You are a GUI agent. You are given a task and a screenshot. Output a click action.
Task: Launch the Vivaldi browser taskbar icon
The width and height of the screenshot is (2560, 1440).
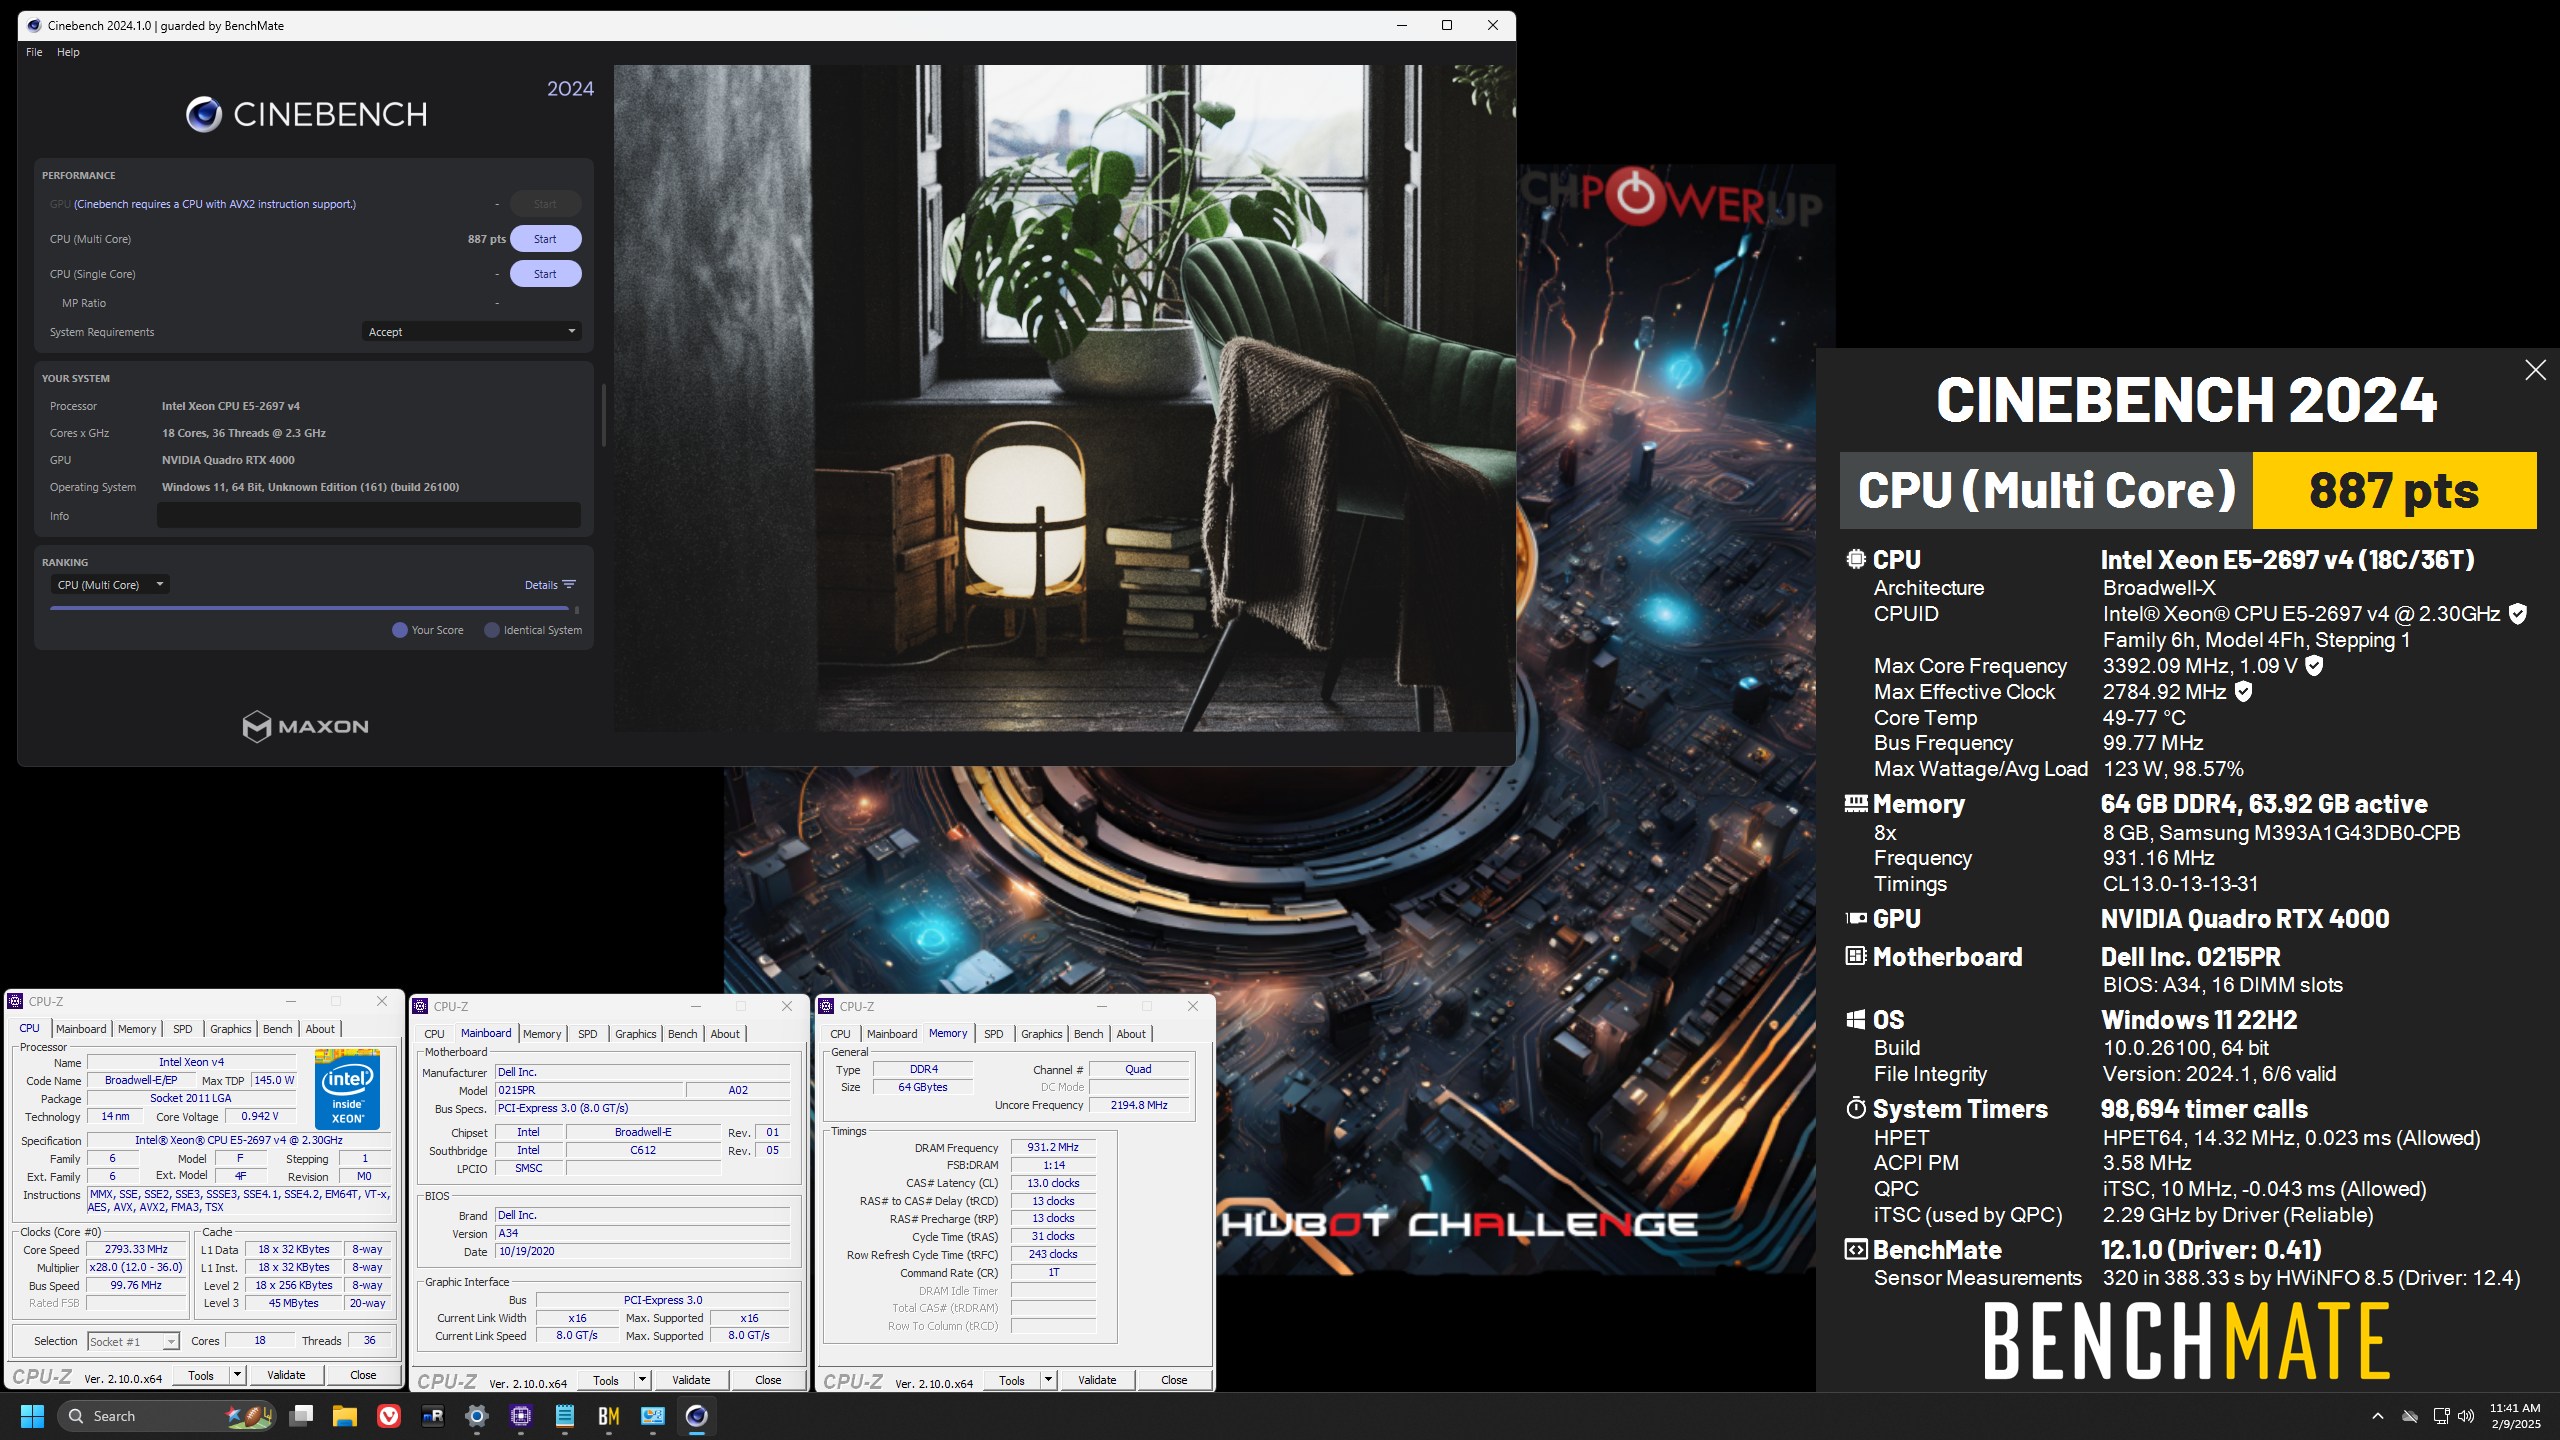[389, 1416]
